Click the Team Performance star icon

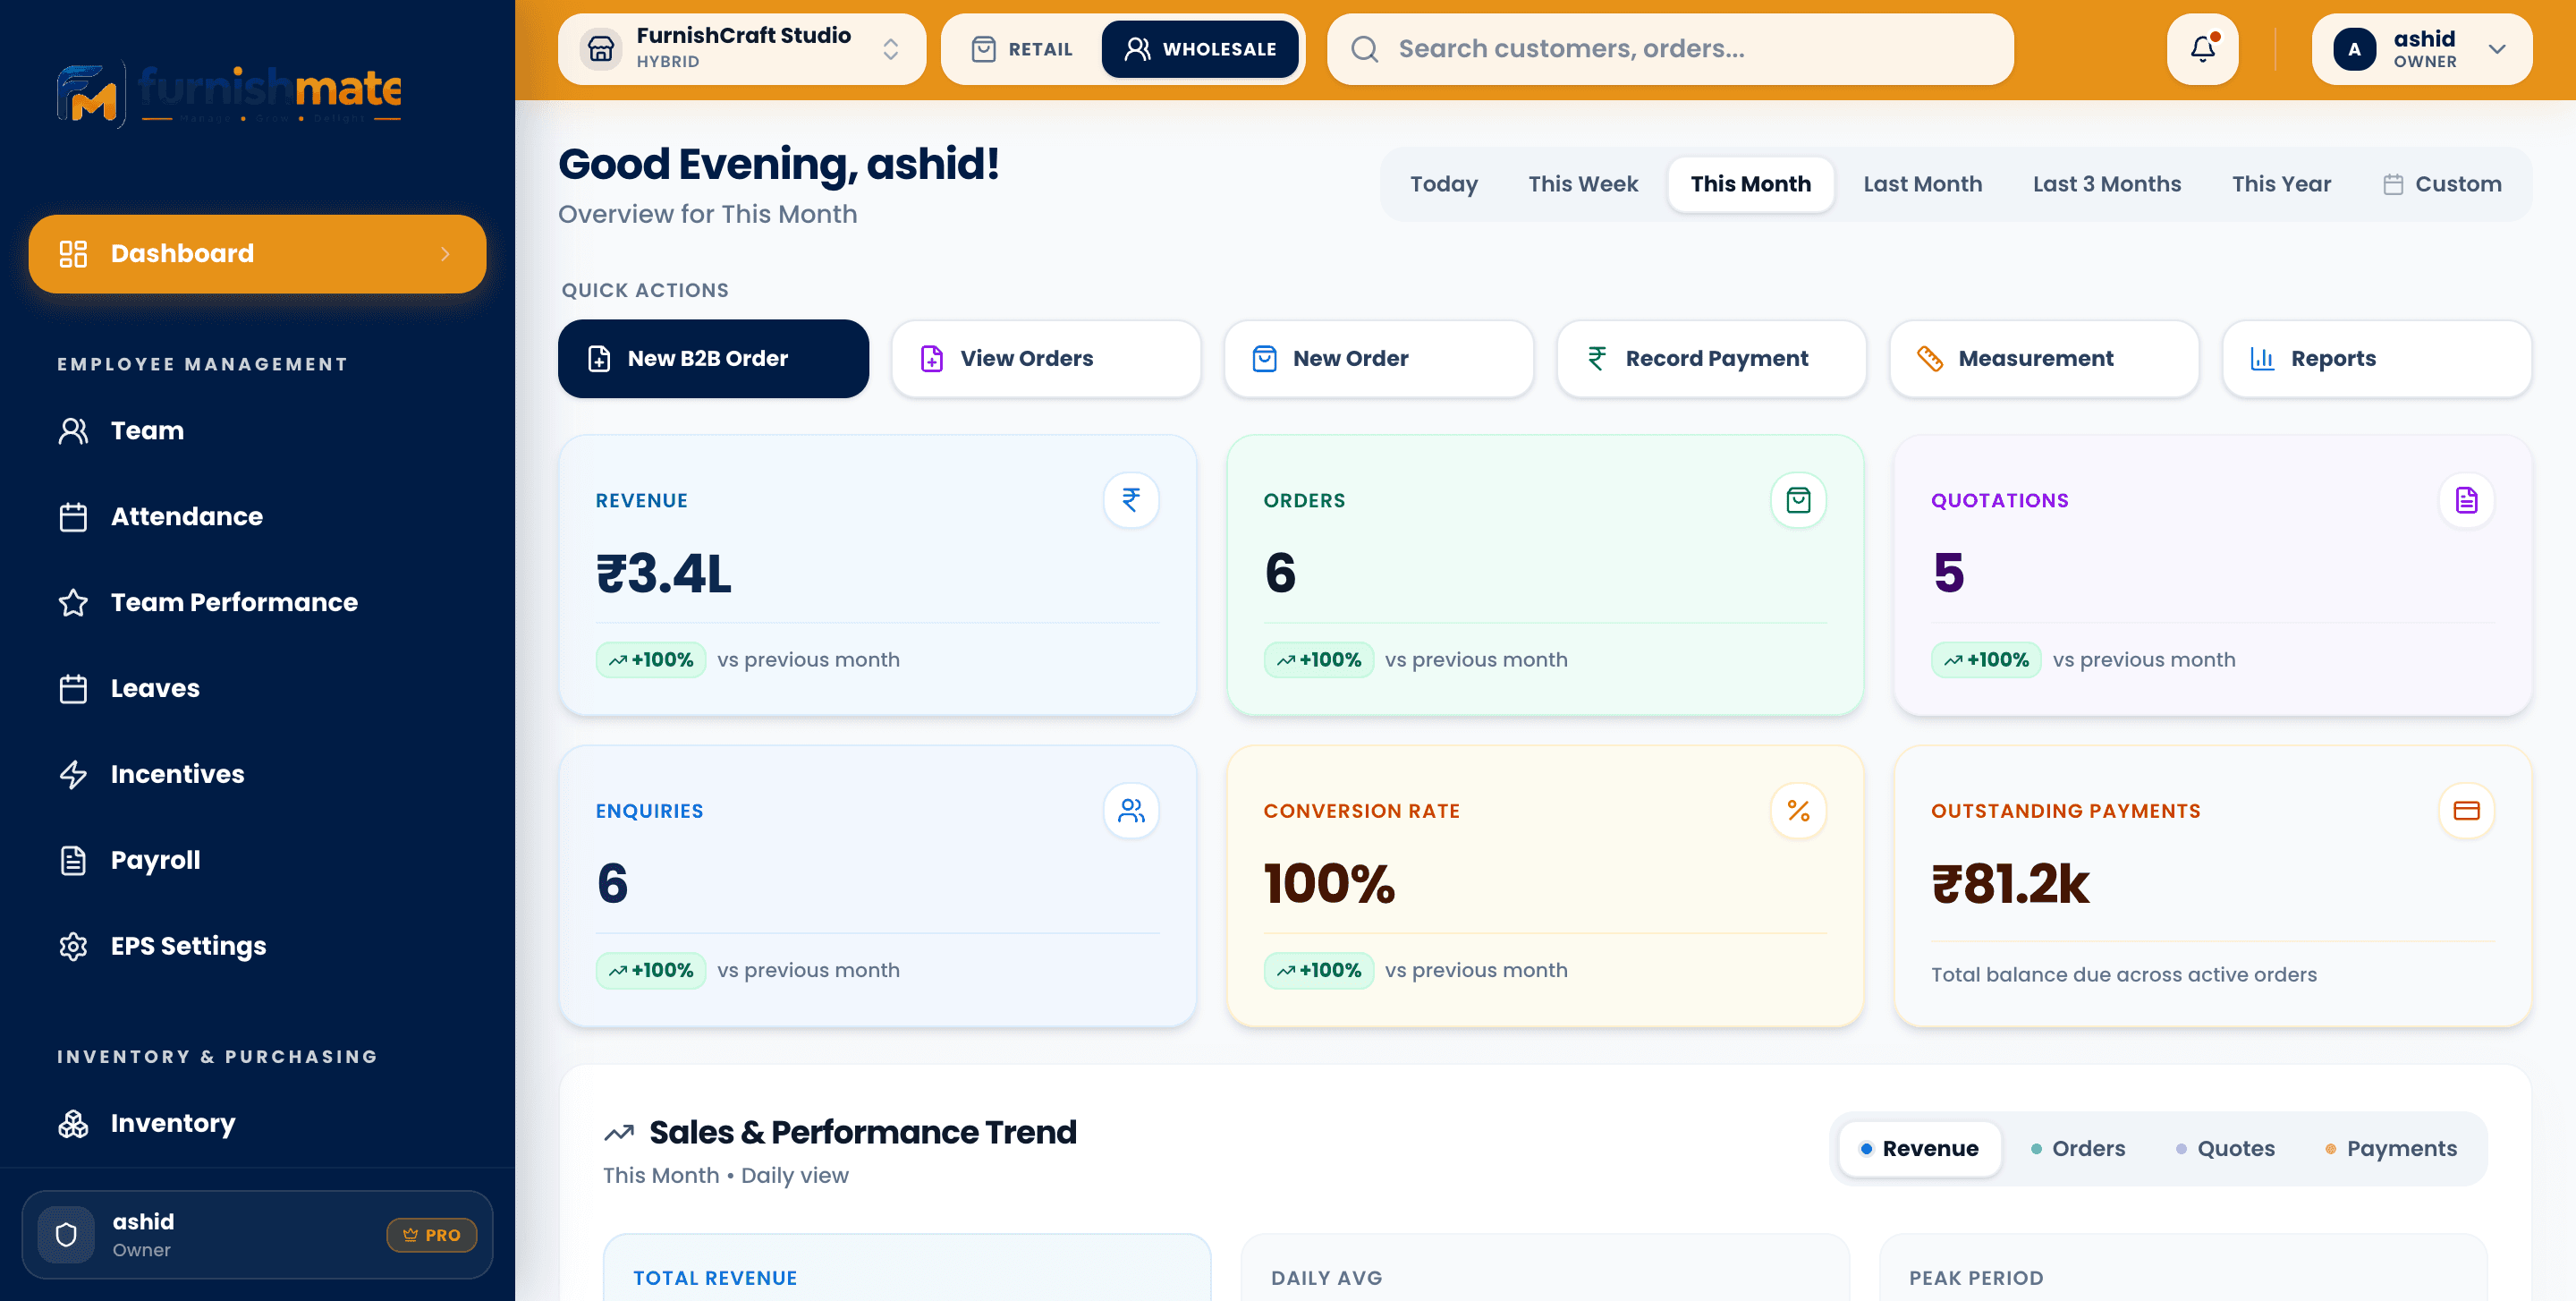click(73, 602)
